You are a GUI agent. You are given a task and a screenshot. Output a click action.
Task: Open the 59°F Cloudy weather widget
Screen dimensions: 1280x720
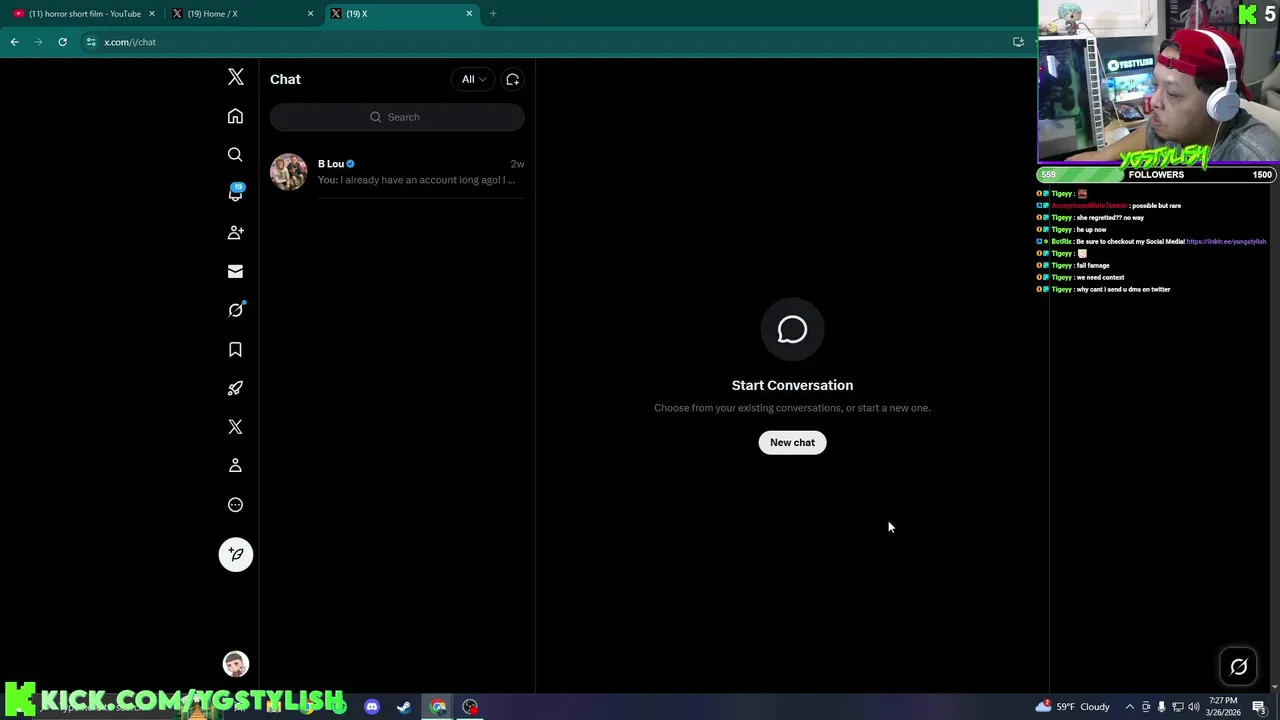coord(1072,707)
